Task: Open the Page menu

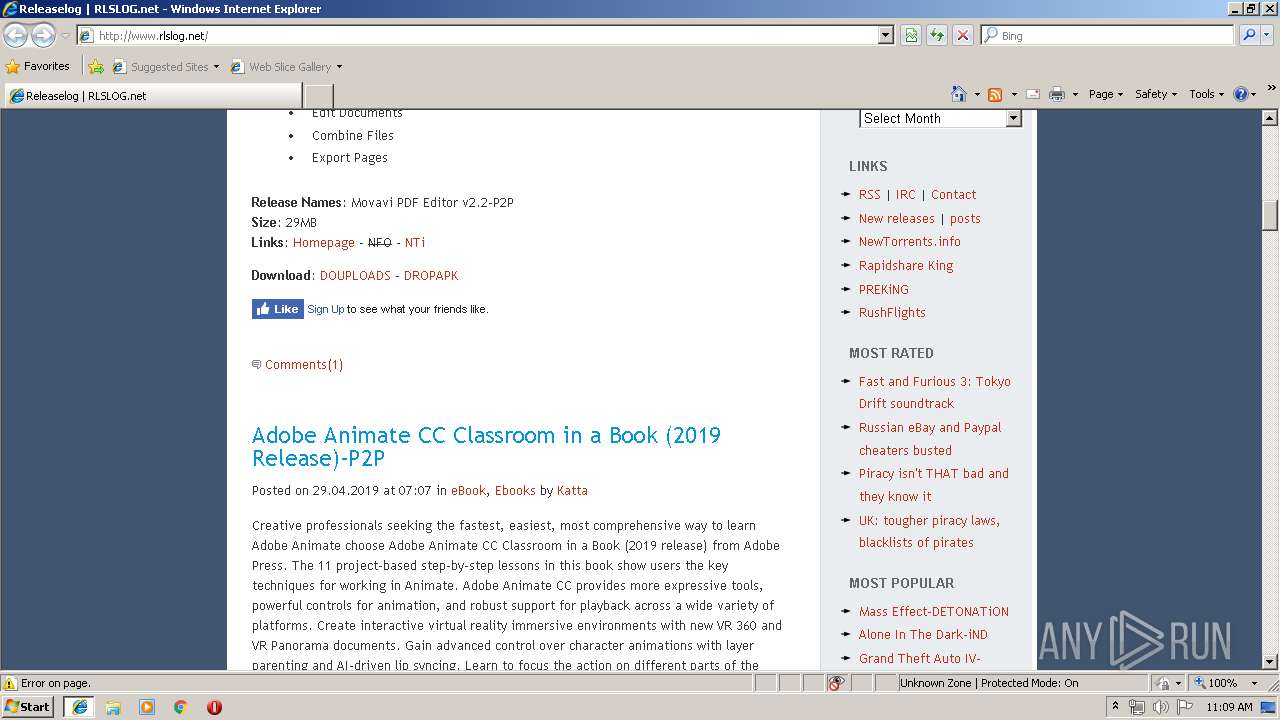Action: click(1105, 94)
